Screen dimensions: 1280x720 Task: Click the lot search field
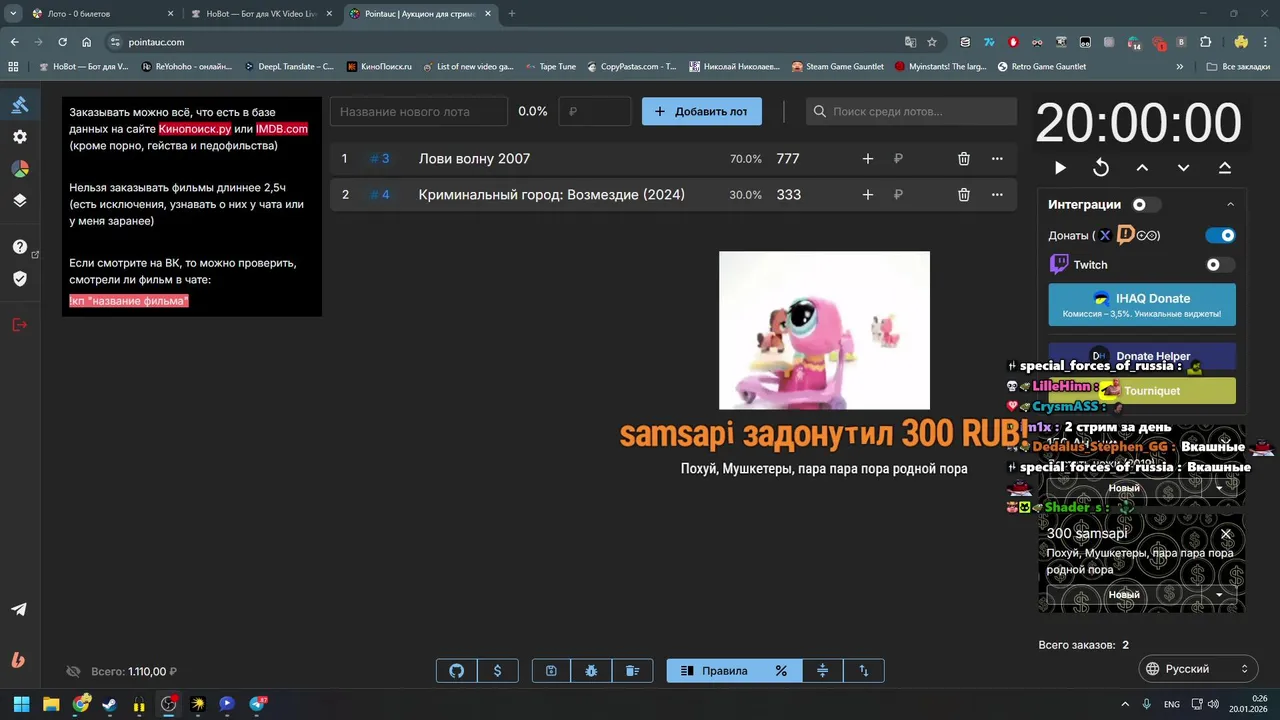911,112
